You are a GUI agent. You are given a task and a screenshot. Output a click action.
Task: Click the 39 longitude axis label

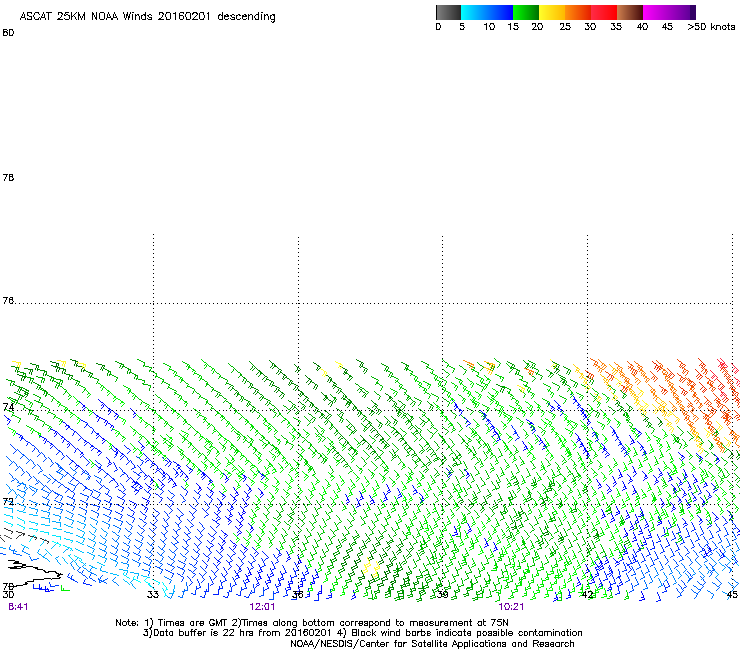[442, 595]
